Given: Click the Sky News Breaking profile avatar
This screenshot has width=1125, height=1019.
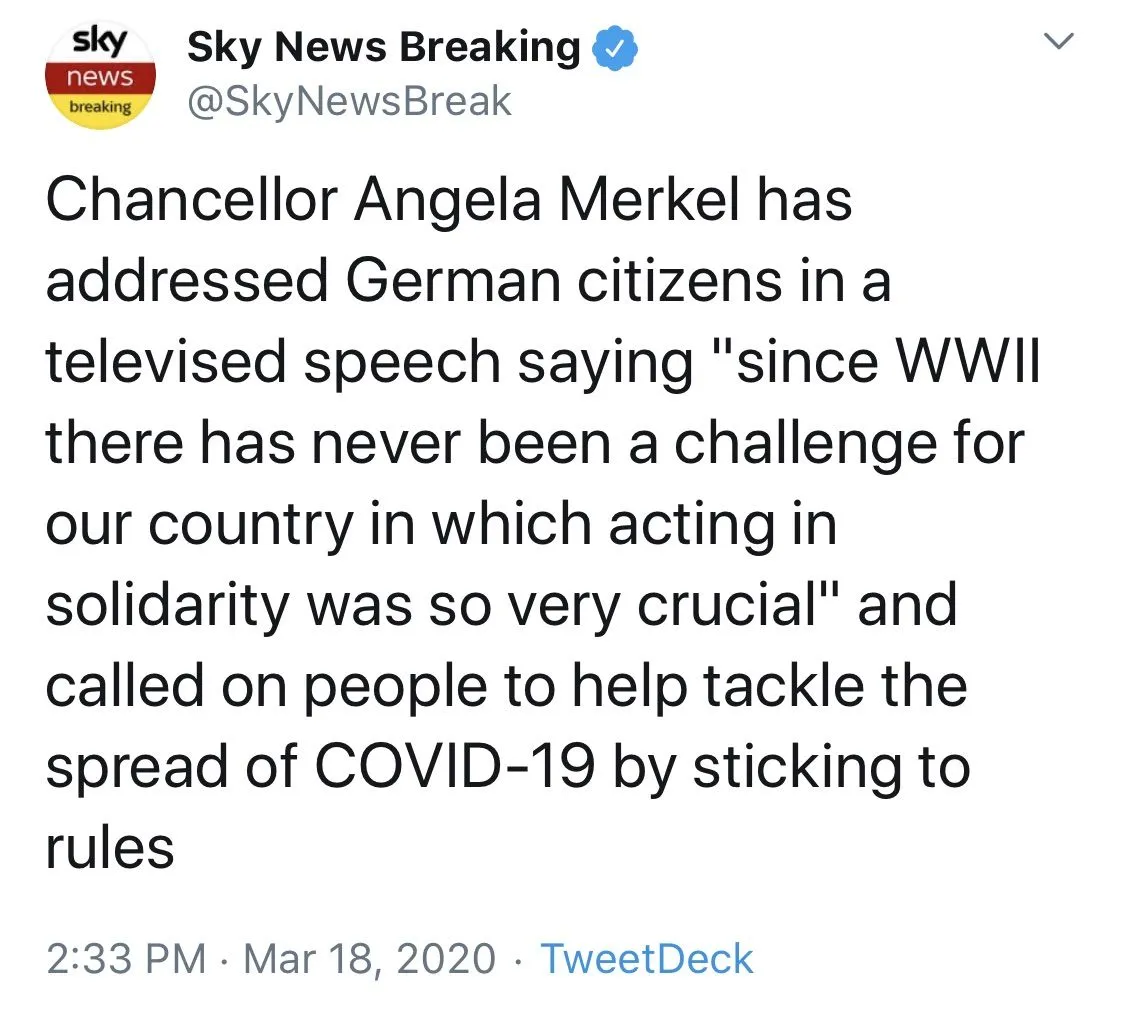Looking at the screenshot, I should 102,78.
